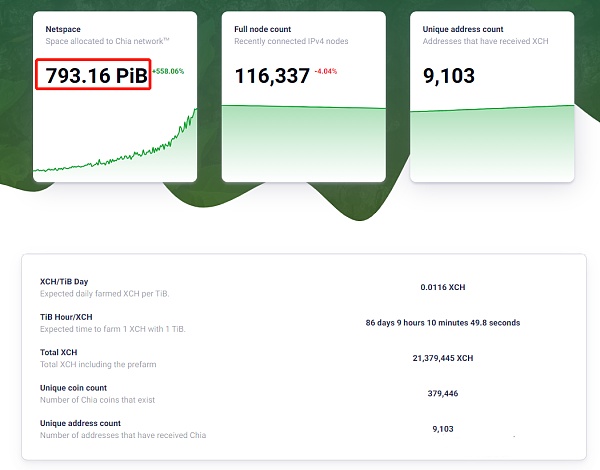Screen dimensions: 600x470
Task: Click the Netspace card title
Action: click(x=64, y=29)
